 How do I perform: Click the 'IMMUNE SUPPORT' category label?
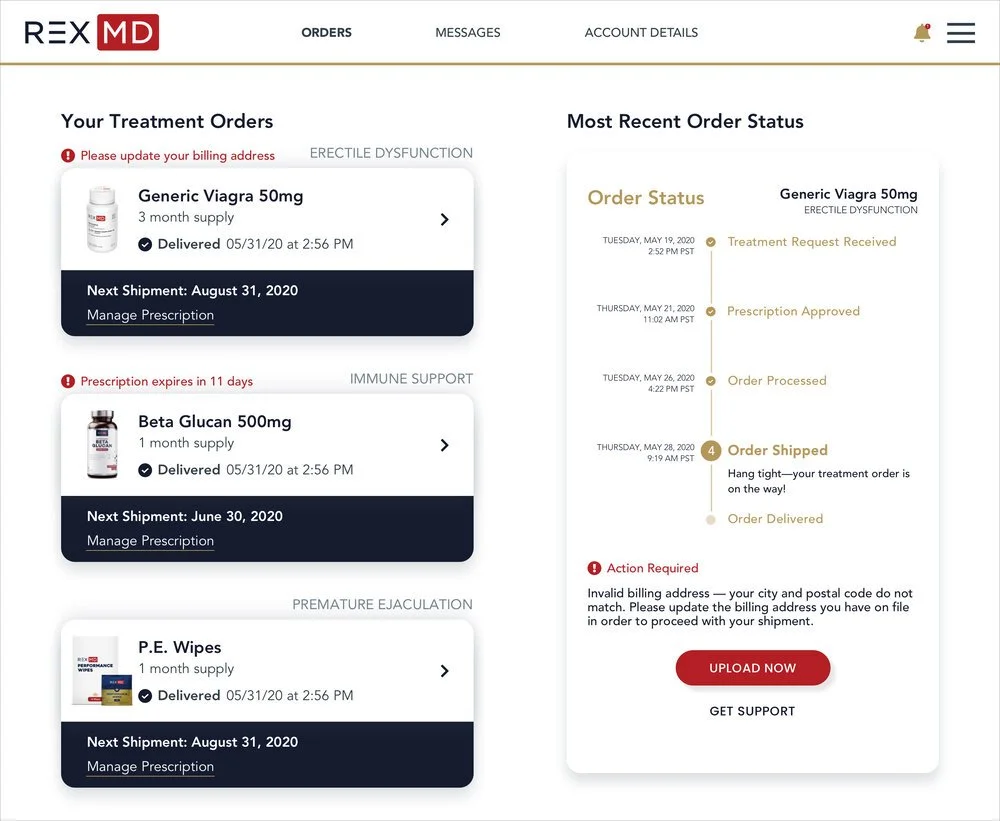coord(411,379)
